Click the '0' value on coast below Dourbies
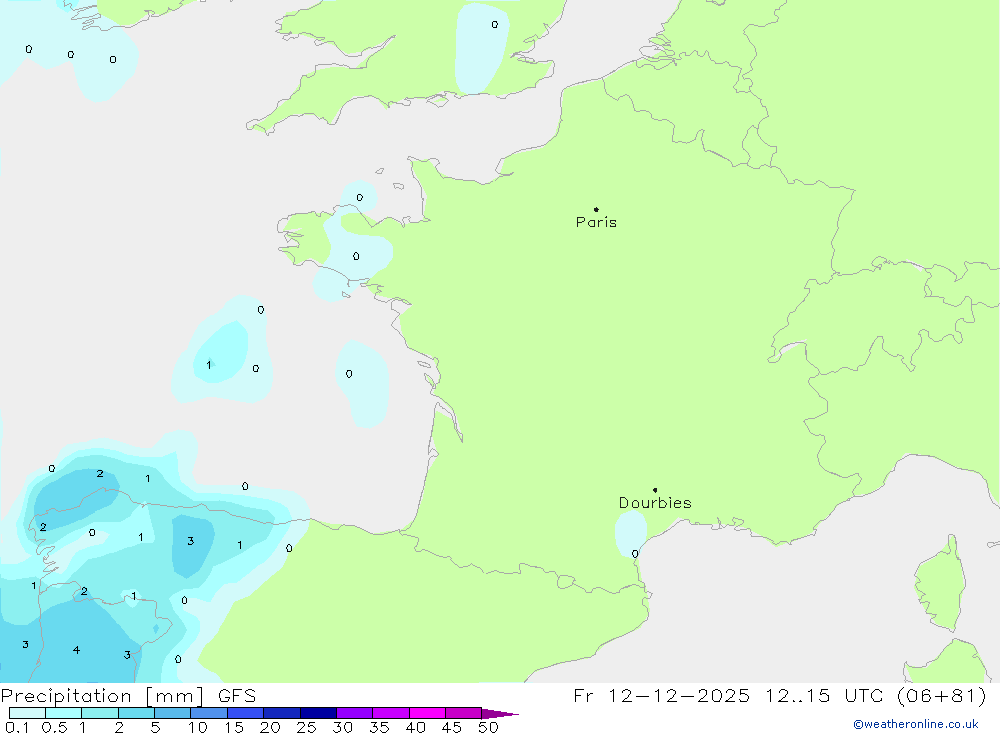 pos(635,554)
